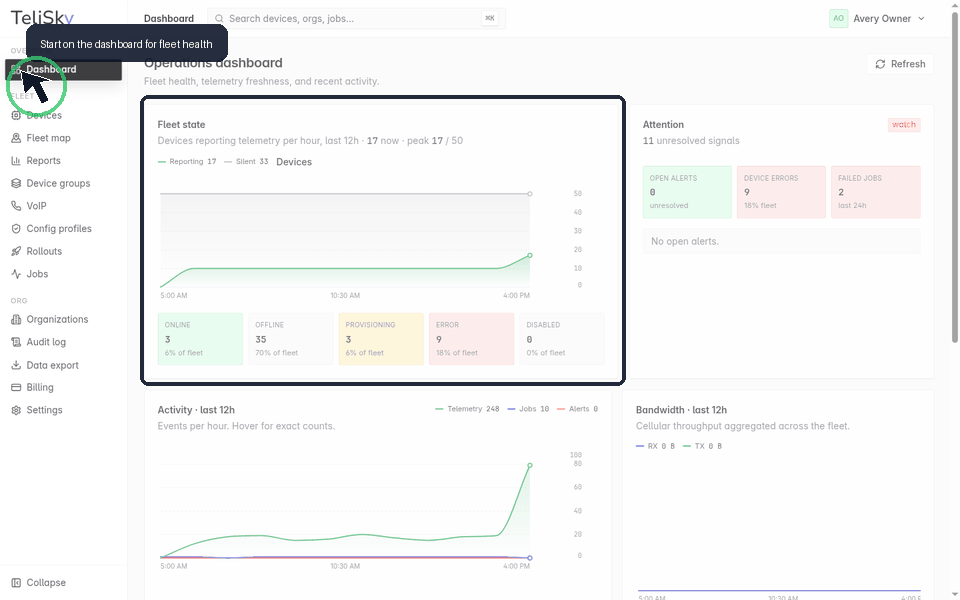960x600 pixels.
Task: Open the Fleet map icon in sidebar
Action: tap(16, 138)
